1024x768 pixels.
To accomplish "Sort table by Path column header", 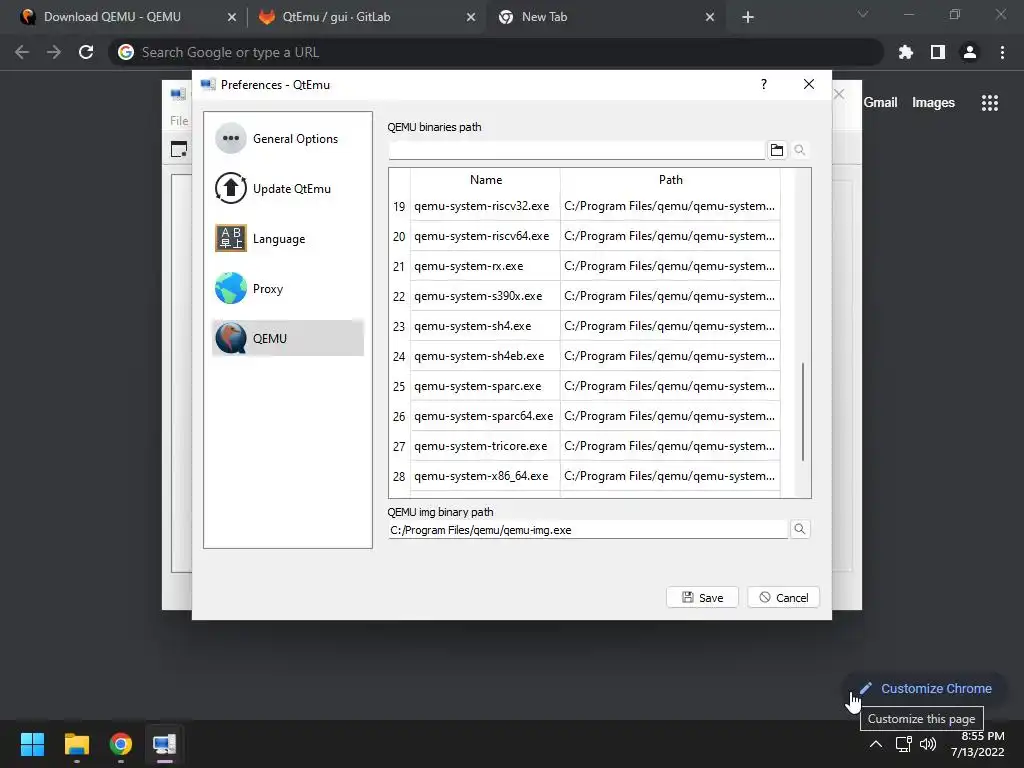I will coord(670,180).
